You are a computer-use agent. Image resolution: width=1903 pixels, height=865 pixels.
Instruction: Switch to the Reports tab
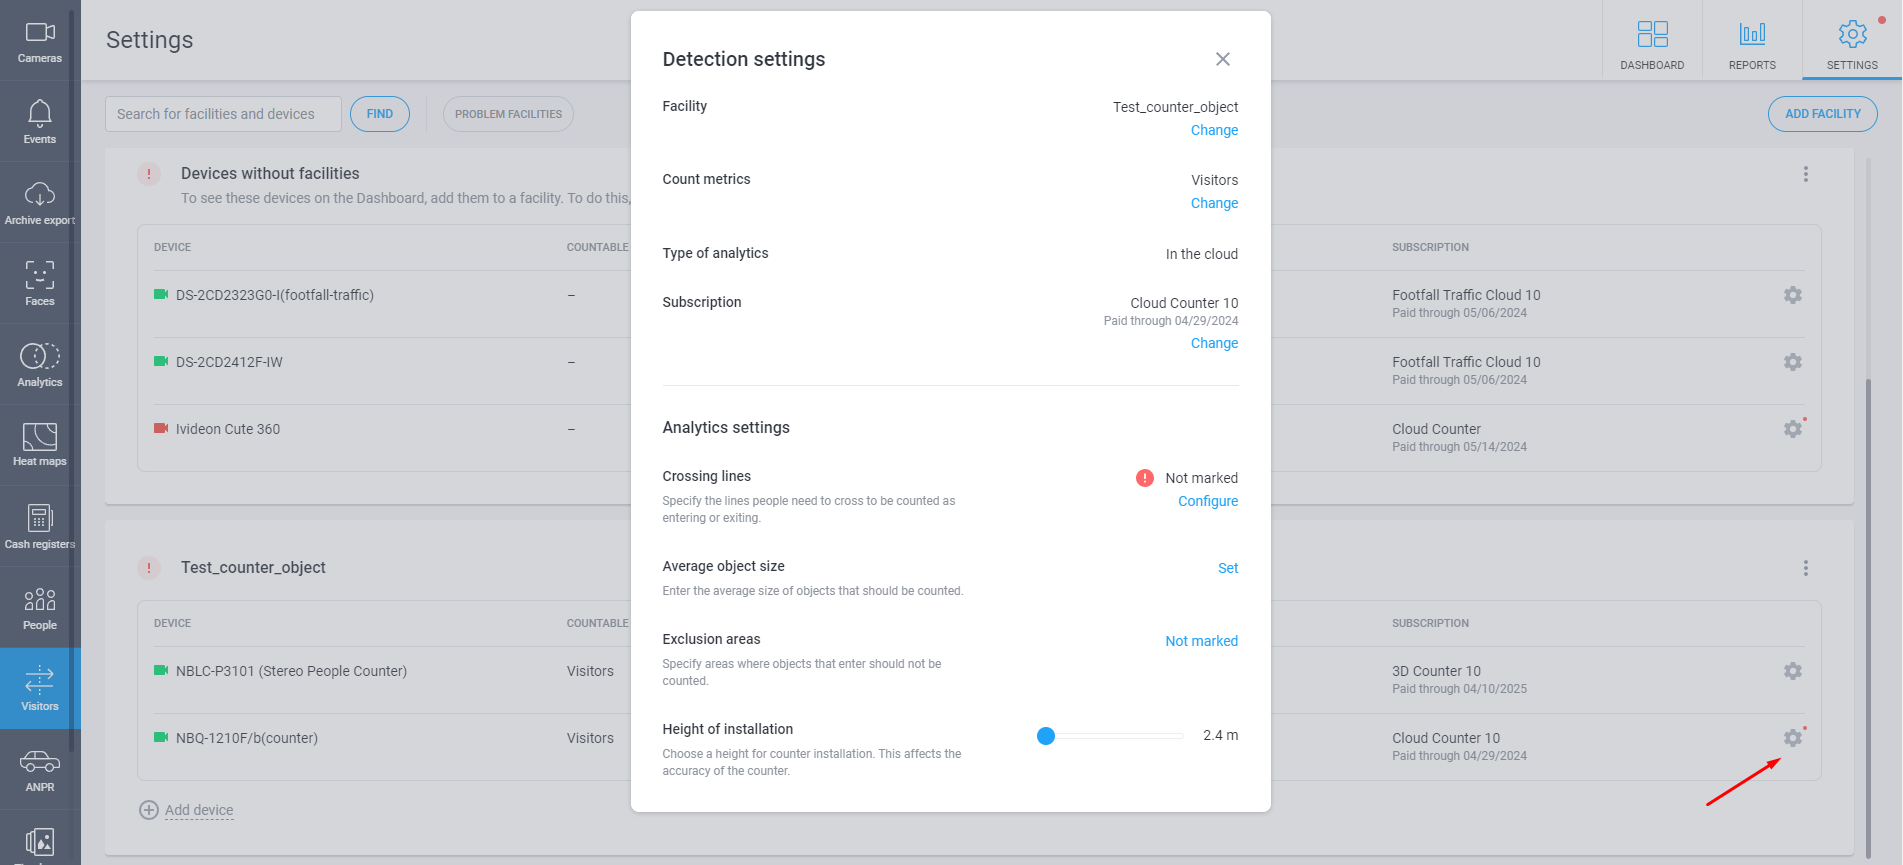[1752, 41]
